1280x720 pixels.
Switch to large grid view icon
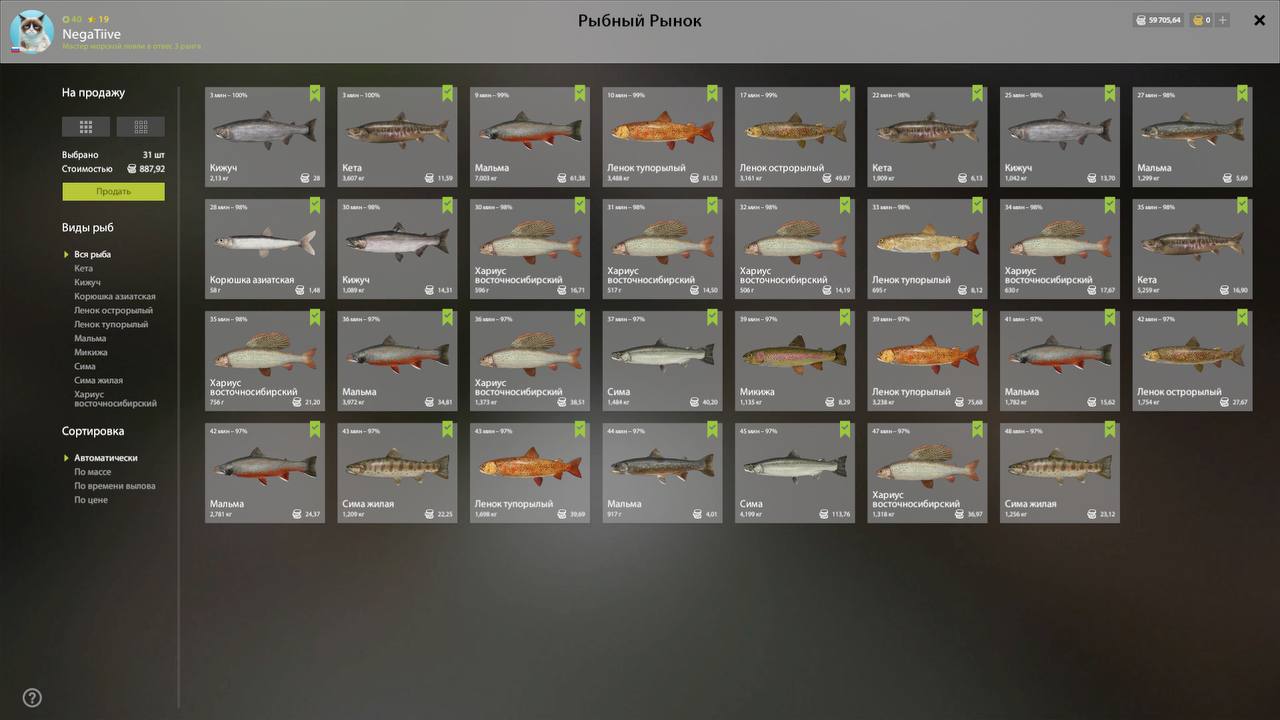point(86,127)
